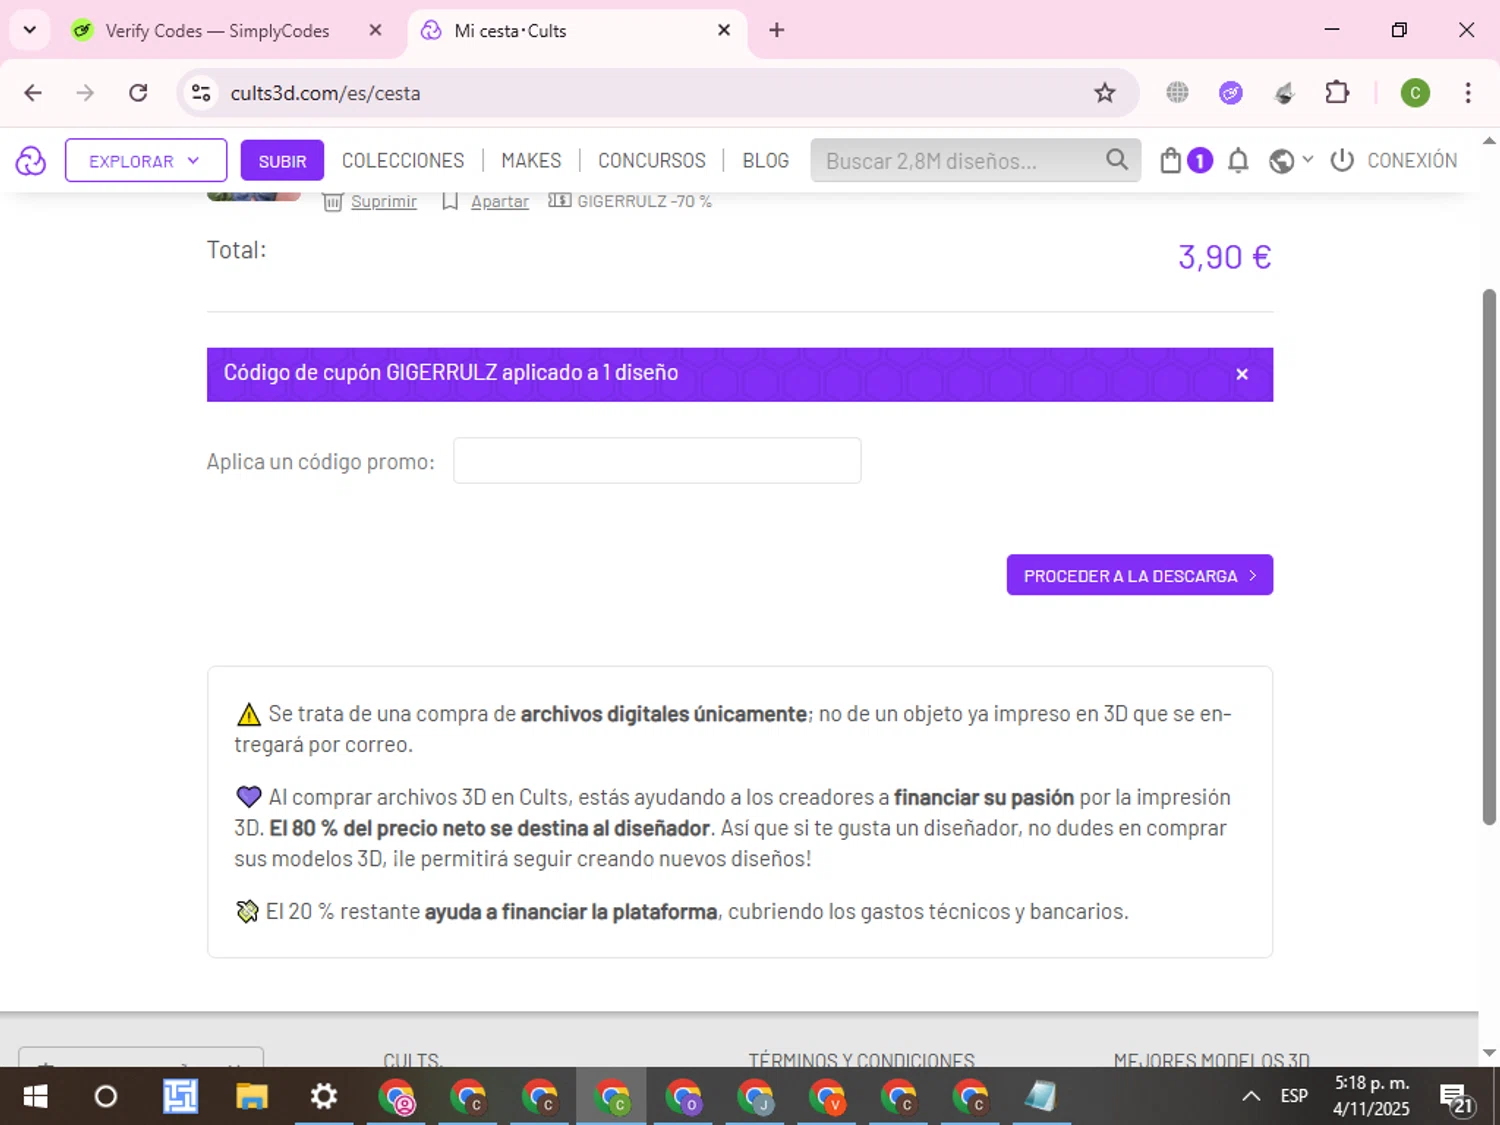This screenshot has width=1500, height=1125.
Task: Click the ESP language indicator
Action: 1294,1097
